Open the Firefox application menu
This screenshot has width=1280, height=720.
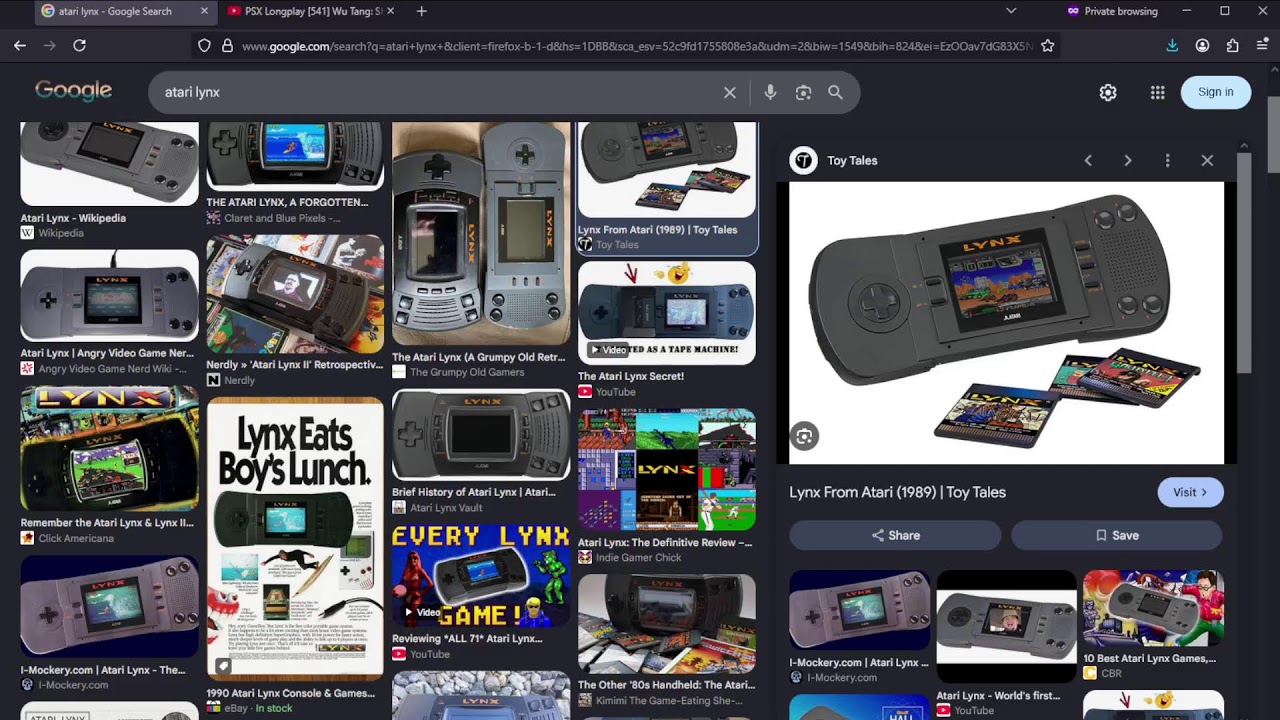tap(1262, 45)
